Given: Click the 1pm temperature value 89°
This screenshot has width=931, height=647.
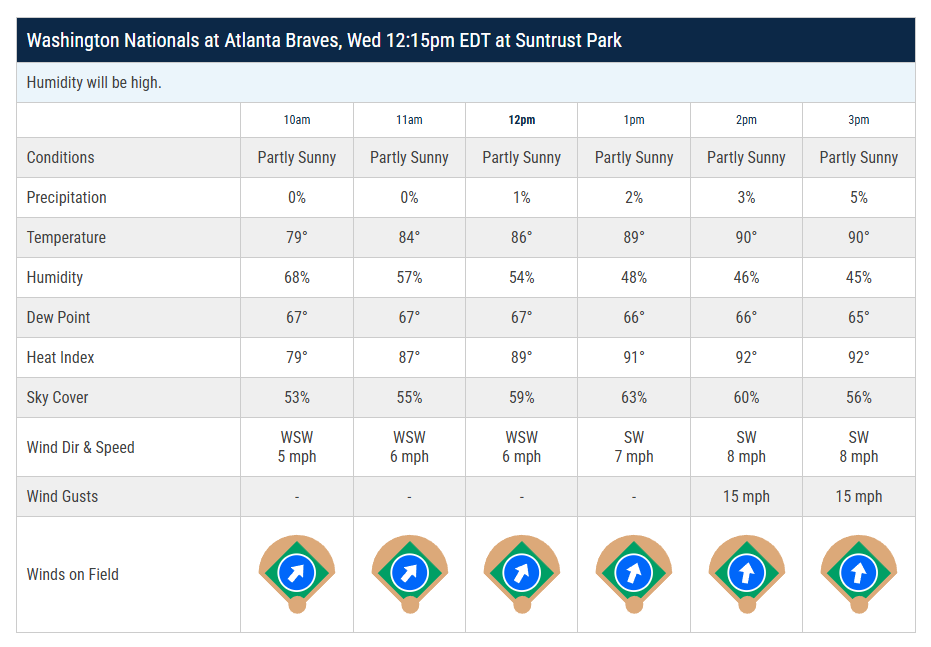Looking at the screenshot, I should (x=634, y=238).
